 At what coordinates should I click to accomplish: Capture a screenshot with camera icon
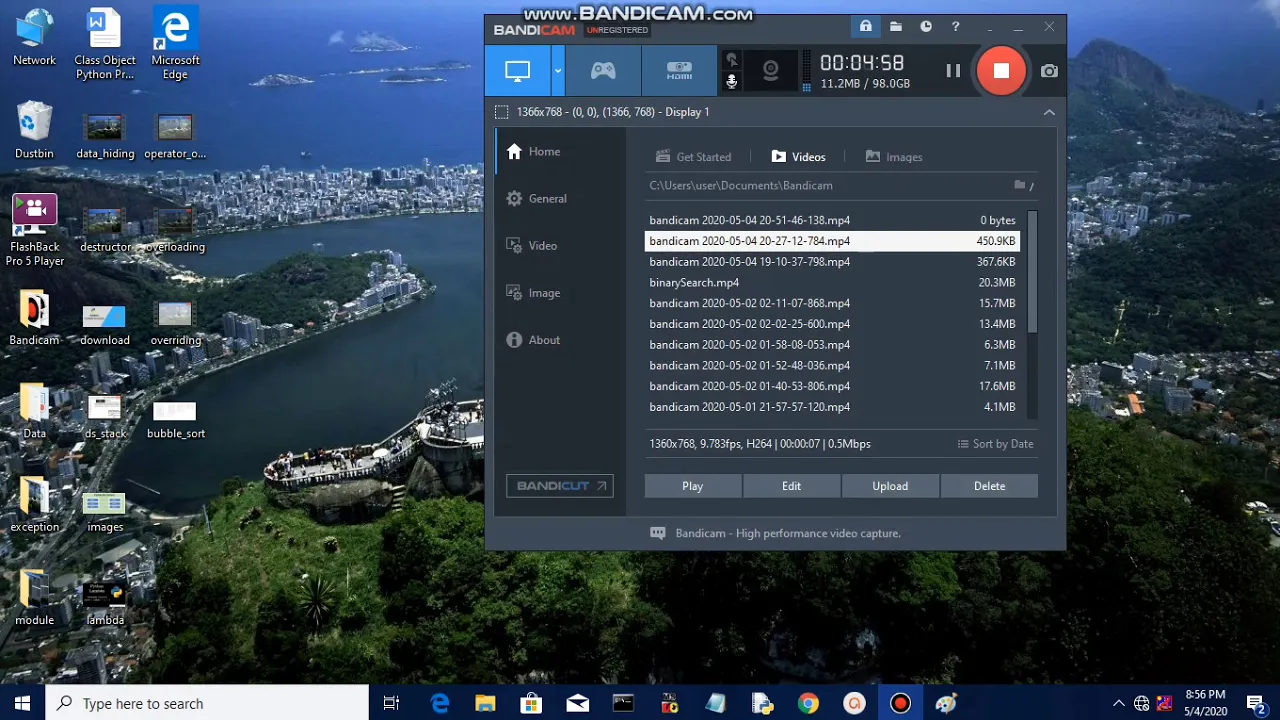tap(1049, 71)
